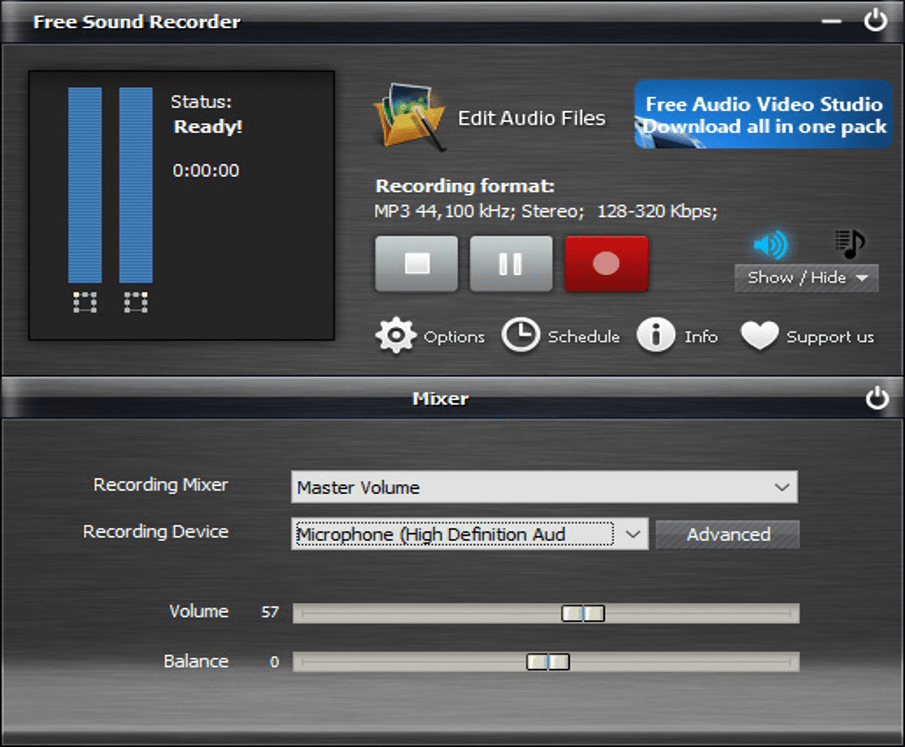Open the Recording Device dropdown
905x747 pixels.
pos(633,534)
